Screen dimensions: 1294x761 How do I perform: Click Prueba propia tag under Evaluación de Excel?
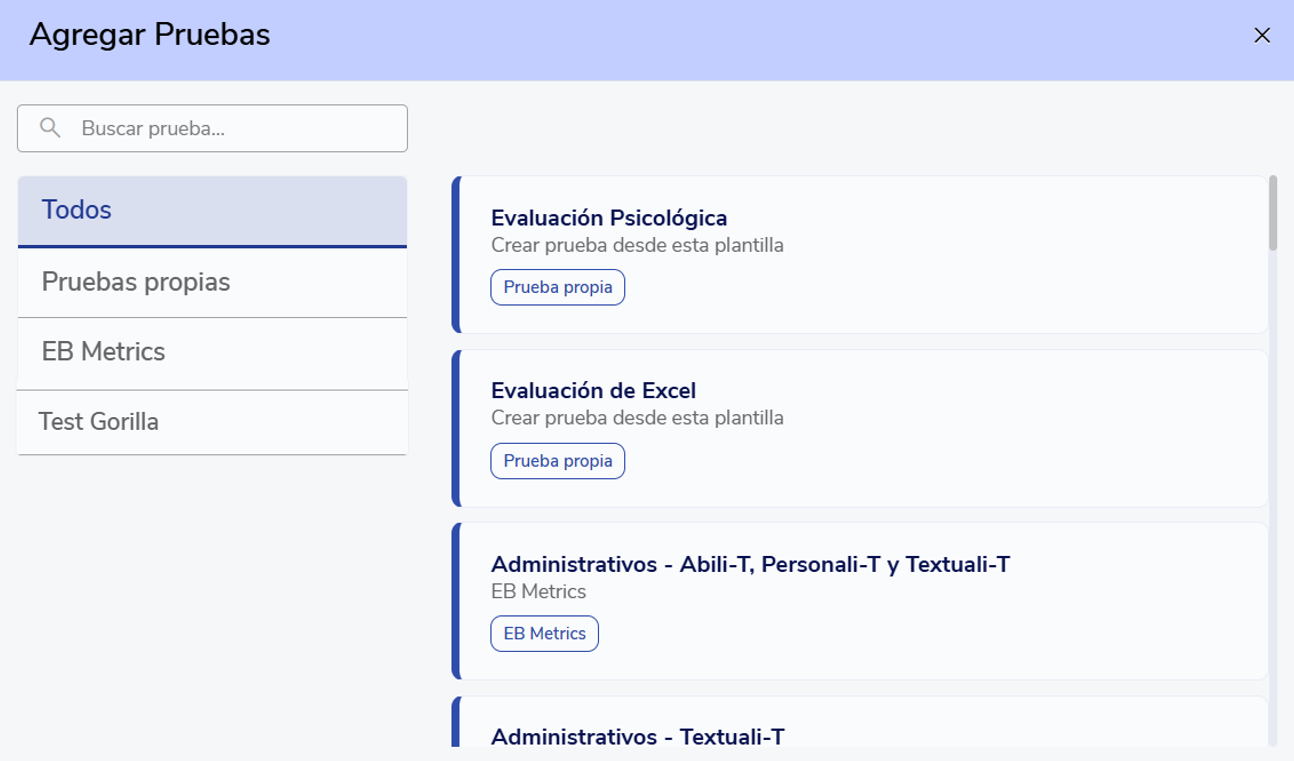click(557, 461)
